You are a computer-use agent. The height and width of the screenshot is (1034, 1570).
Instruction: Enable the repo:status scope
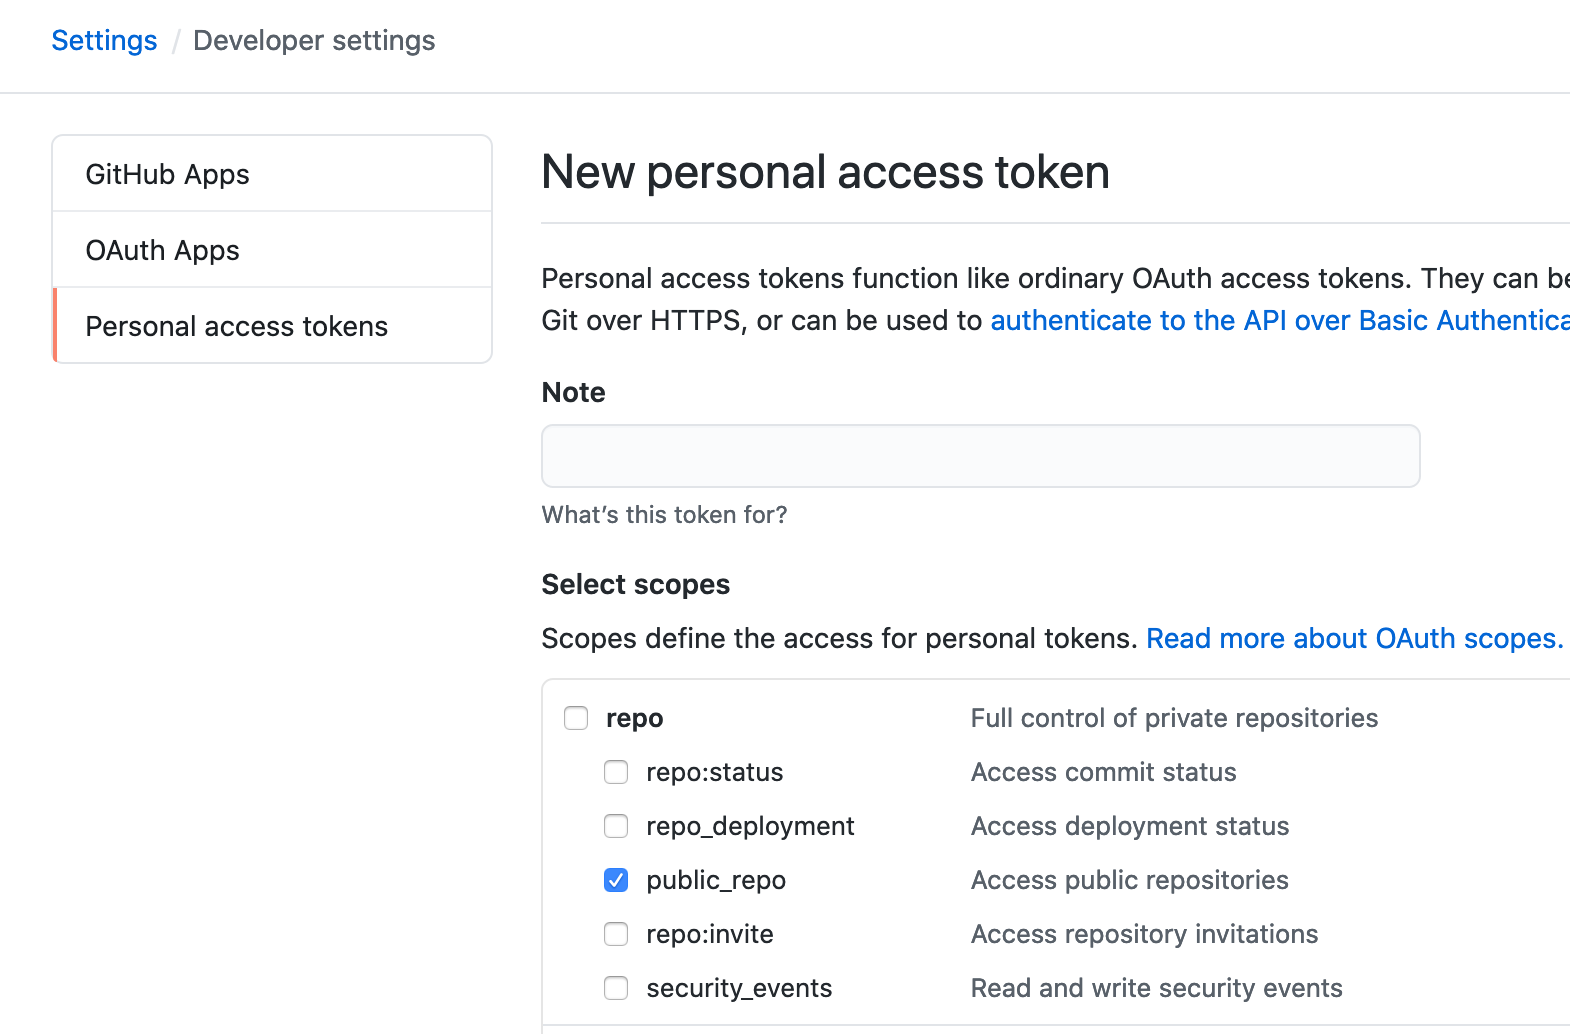coord(616,772)
